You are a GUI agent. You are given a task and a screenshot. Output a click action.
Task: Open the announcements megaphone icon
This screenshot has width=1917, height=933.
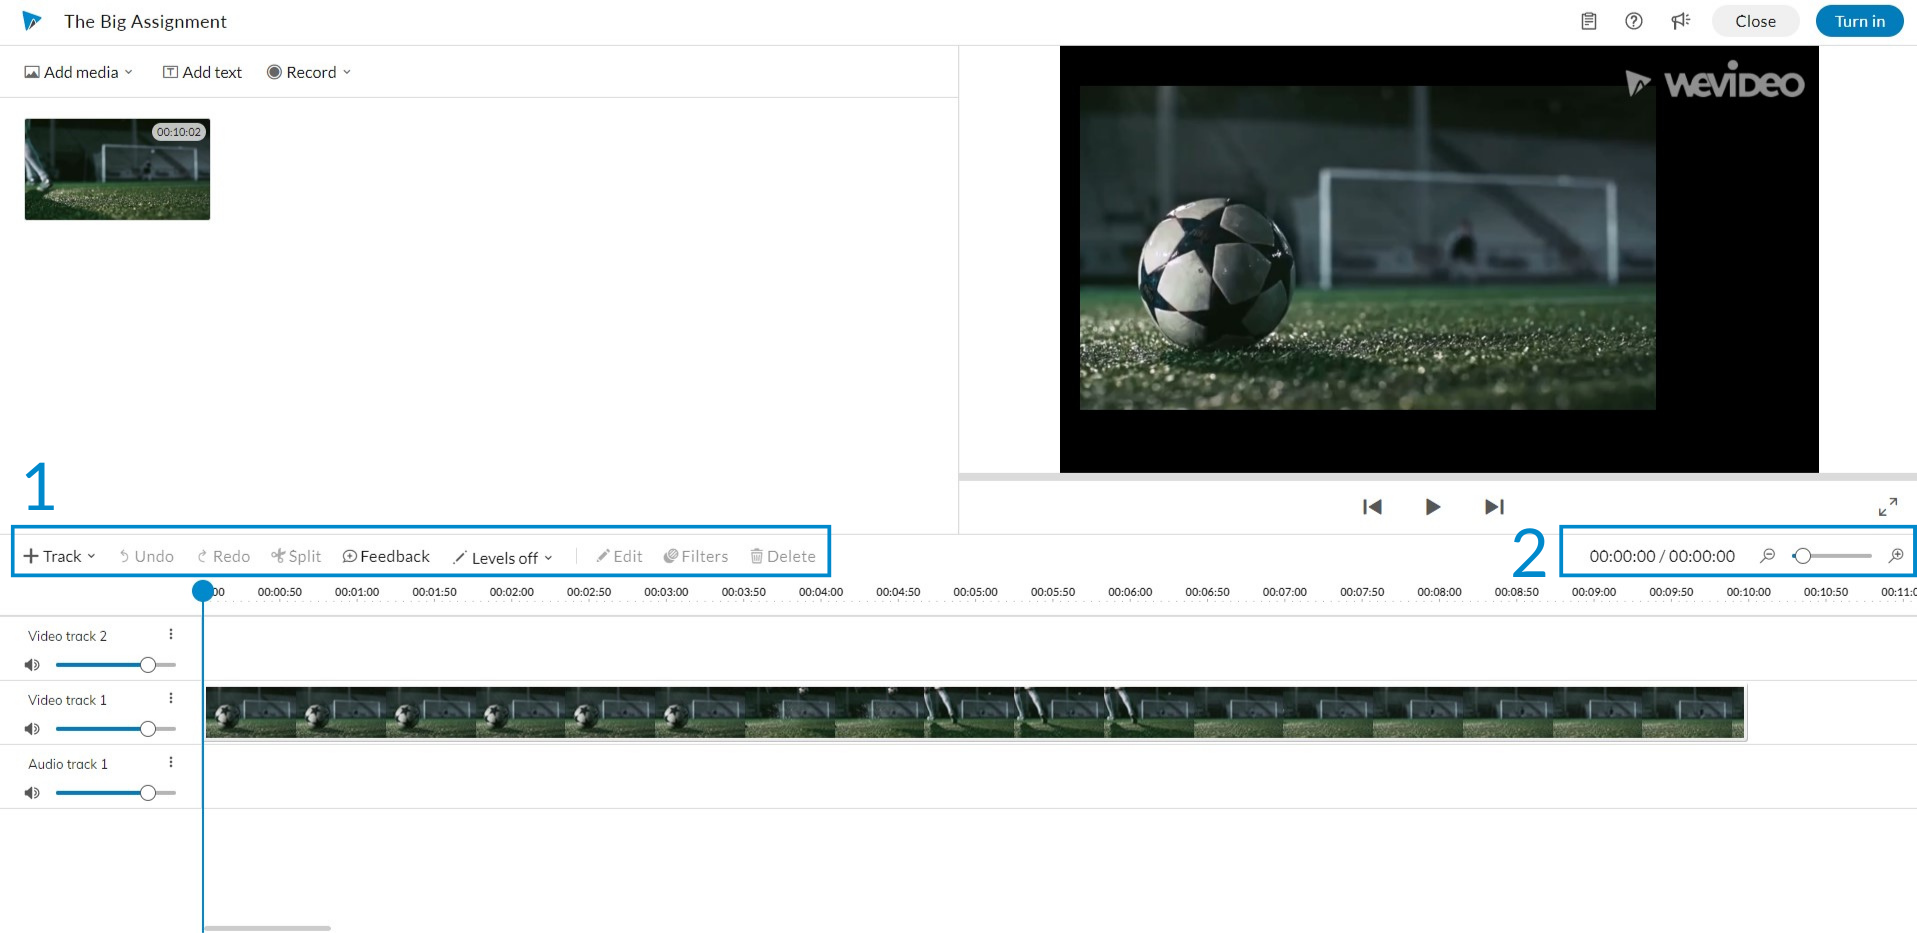(1680, 21)
